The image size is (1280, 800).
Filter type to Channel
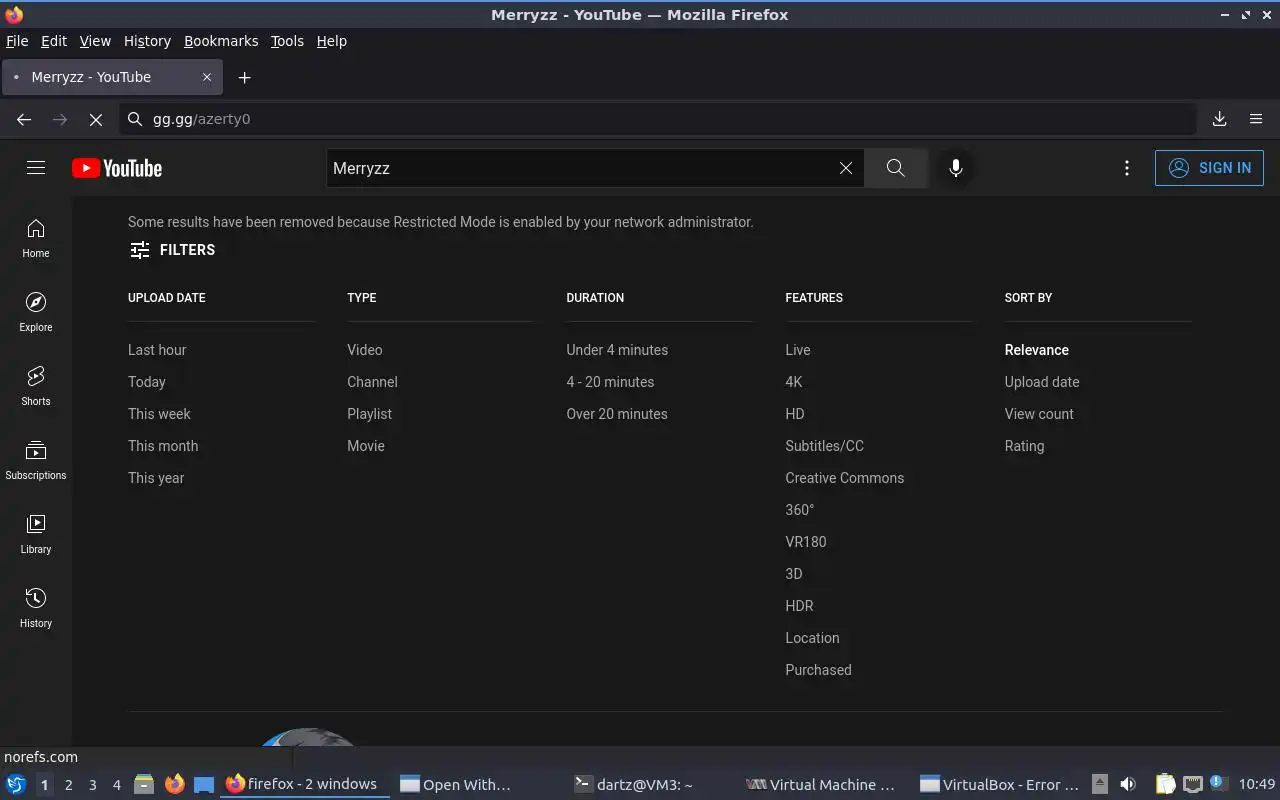372,382
